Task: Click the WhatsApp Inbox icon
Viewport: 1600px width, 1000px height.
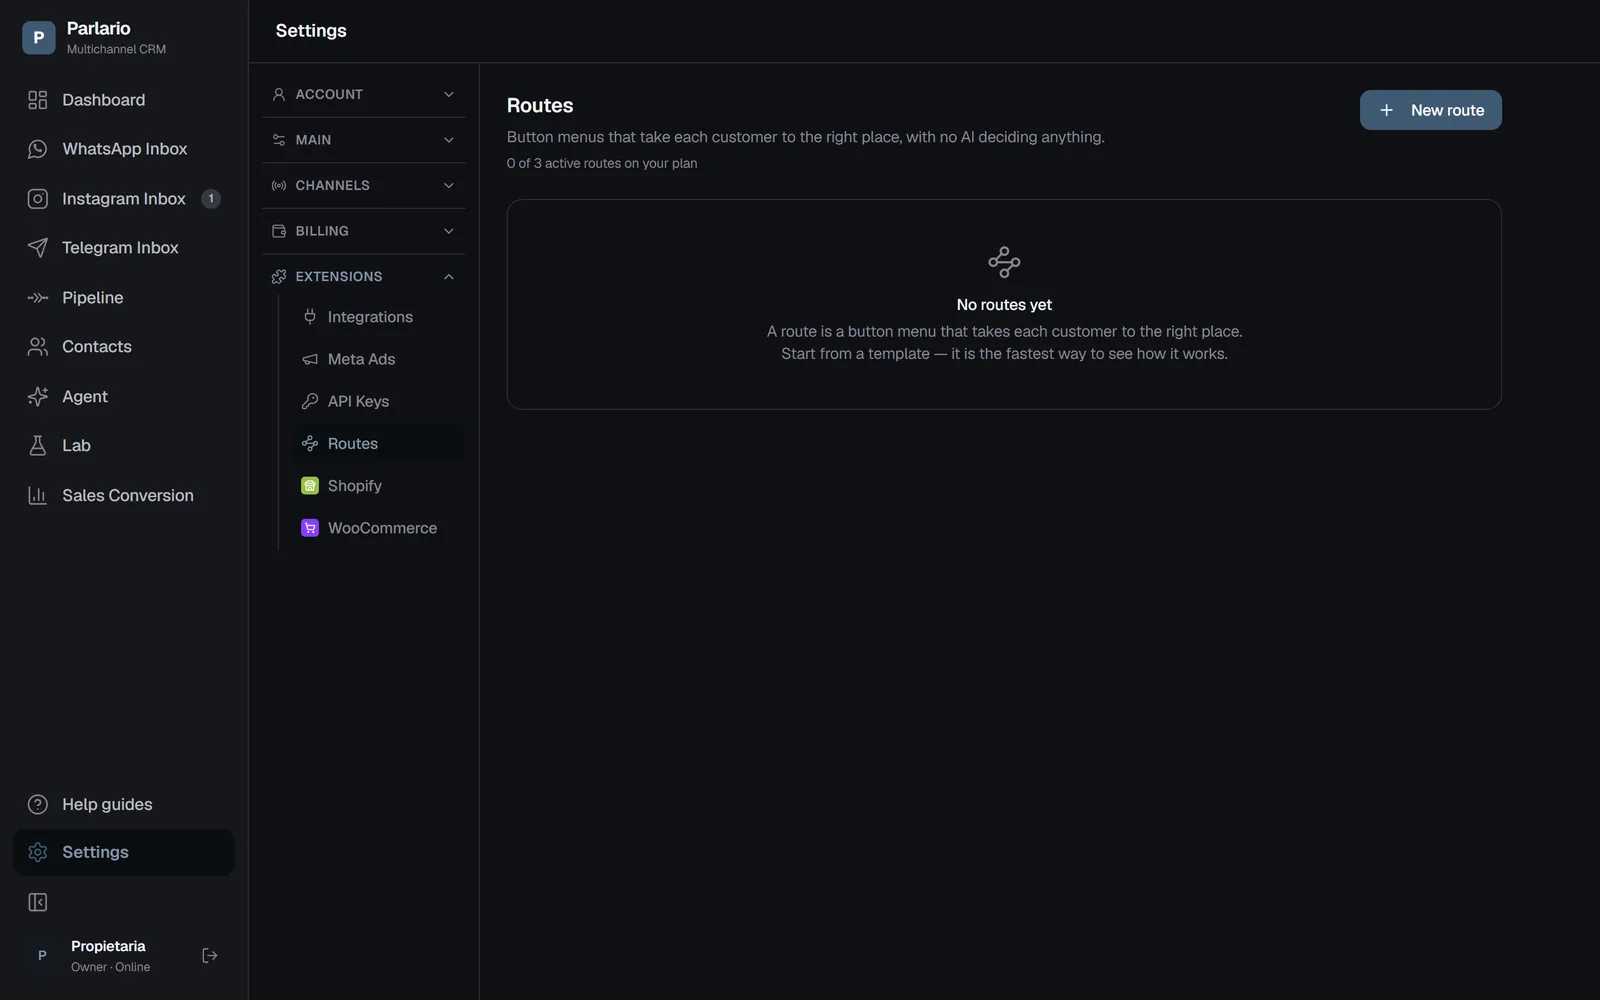Action: point(38,149)
